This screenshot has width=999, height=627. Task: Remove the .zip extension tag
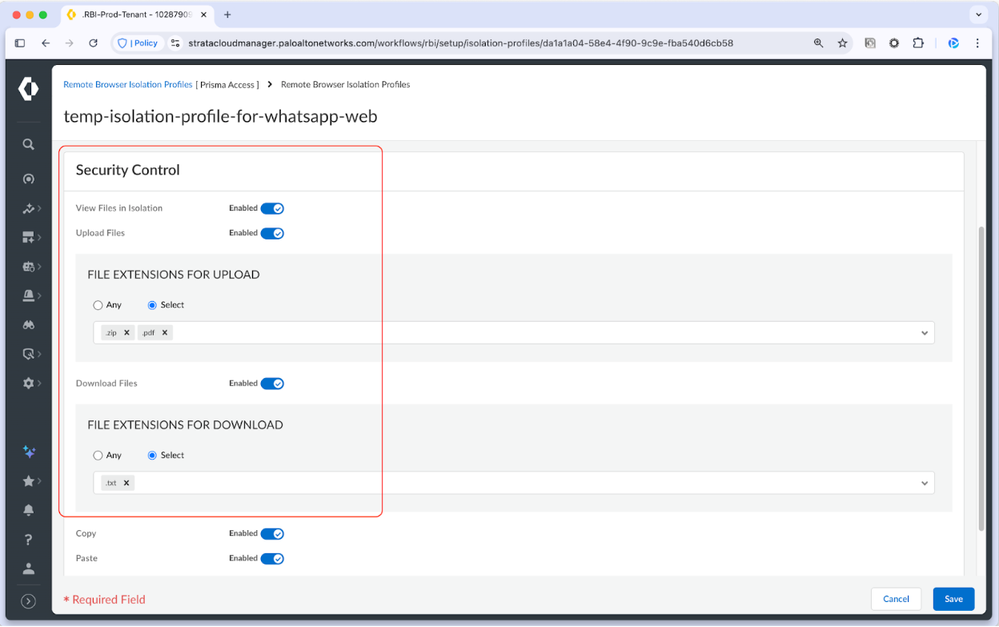tap(127, 333)
